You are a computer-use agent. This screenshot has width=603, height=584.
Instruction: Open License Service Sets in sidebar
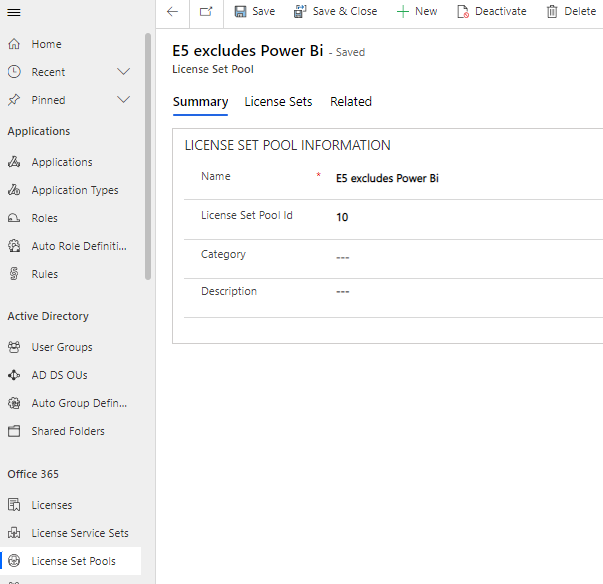tap(79, 533)
